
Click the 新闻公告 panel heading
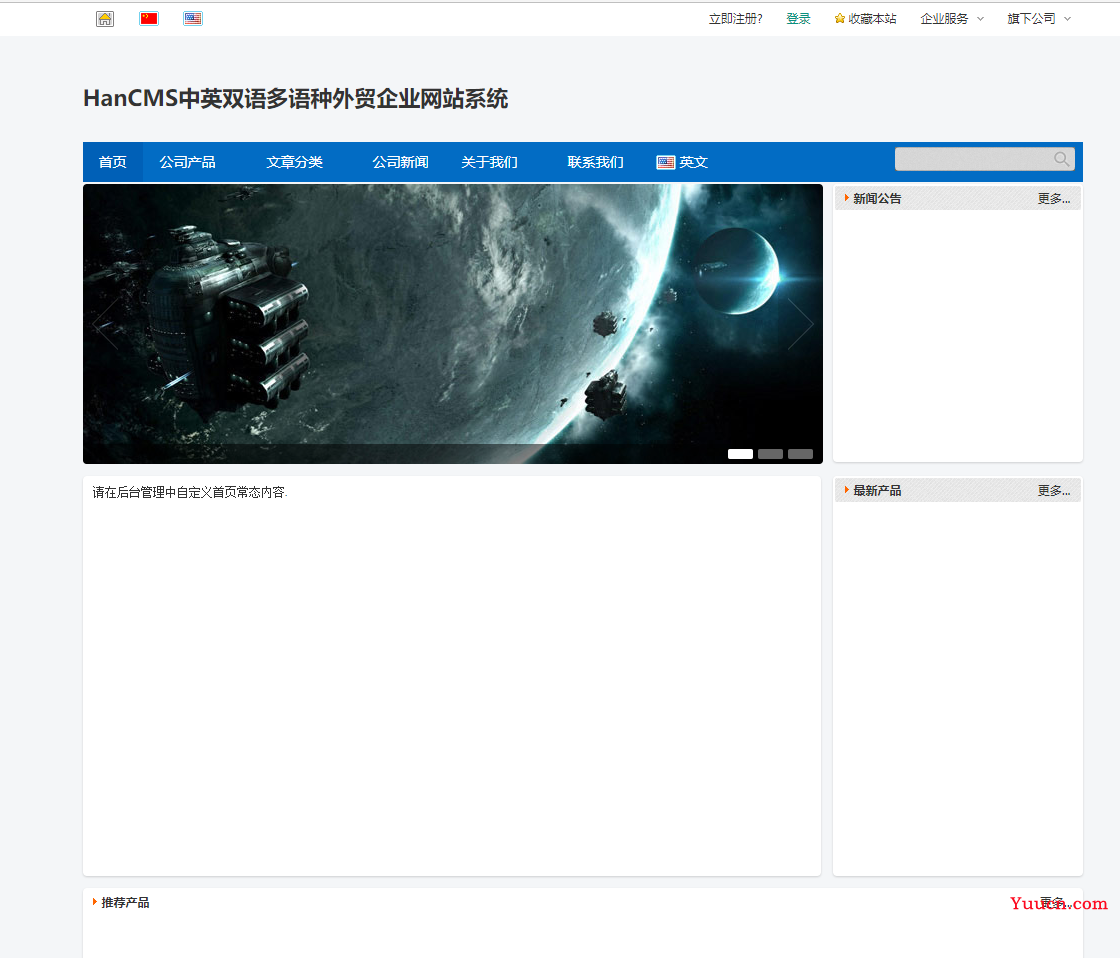coord(877,199)
